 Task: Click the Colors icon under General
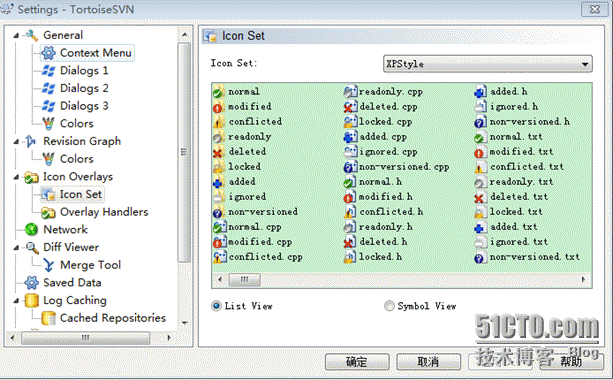[48, 124]
